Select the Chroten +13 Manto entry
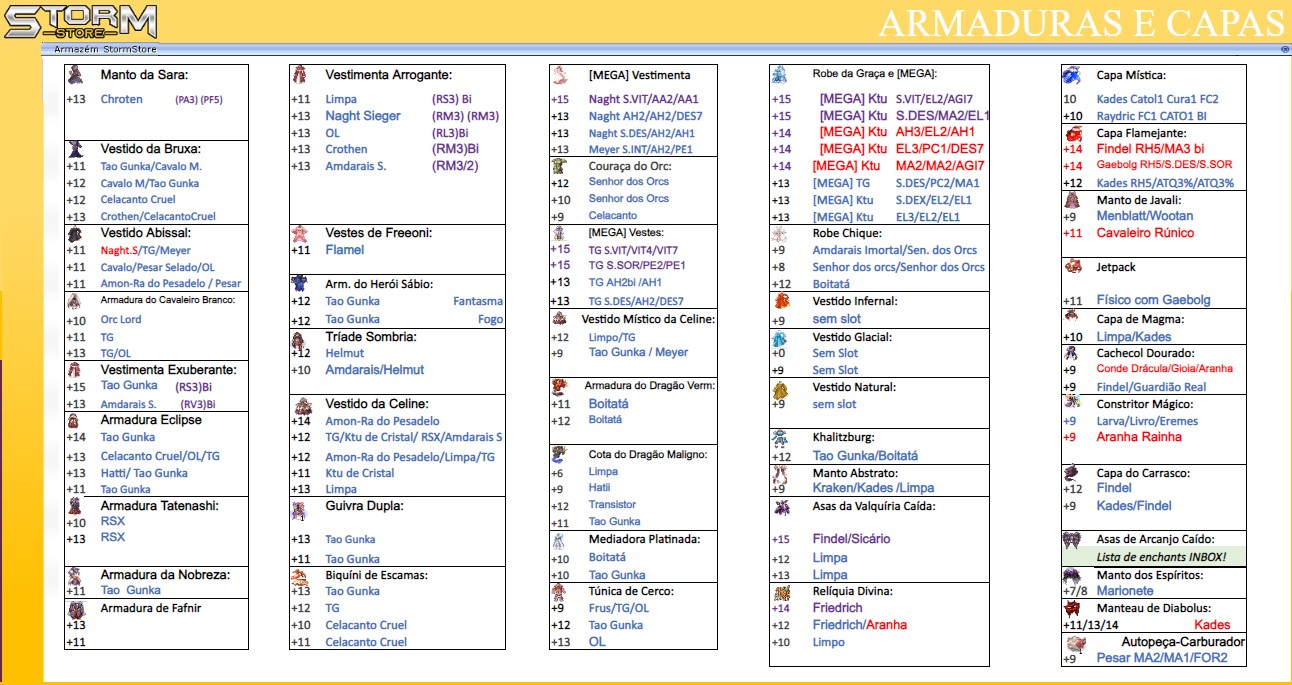1292x685 pixels. click(x=122, y=99)
